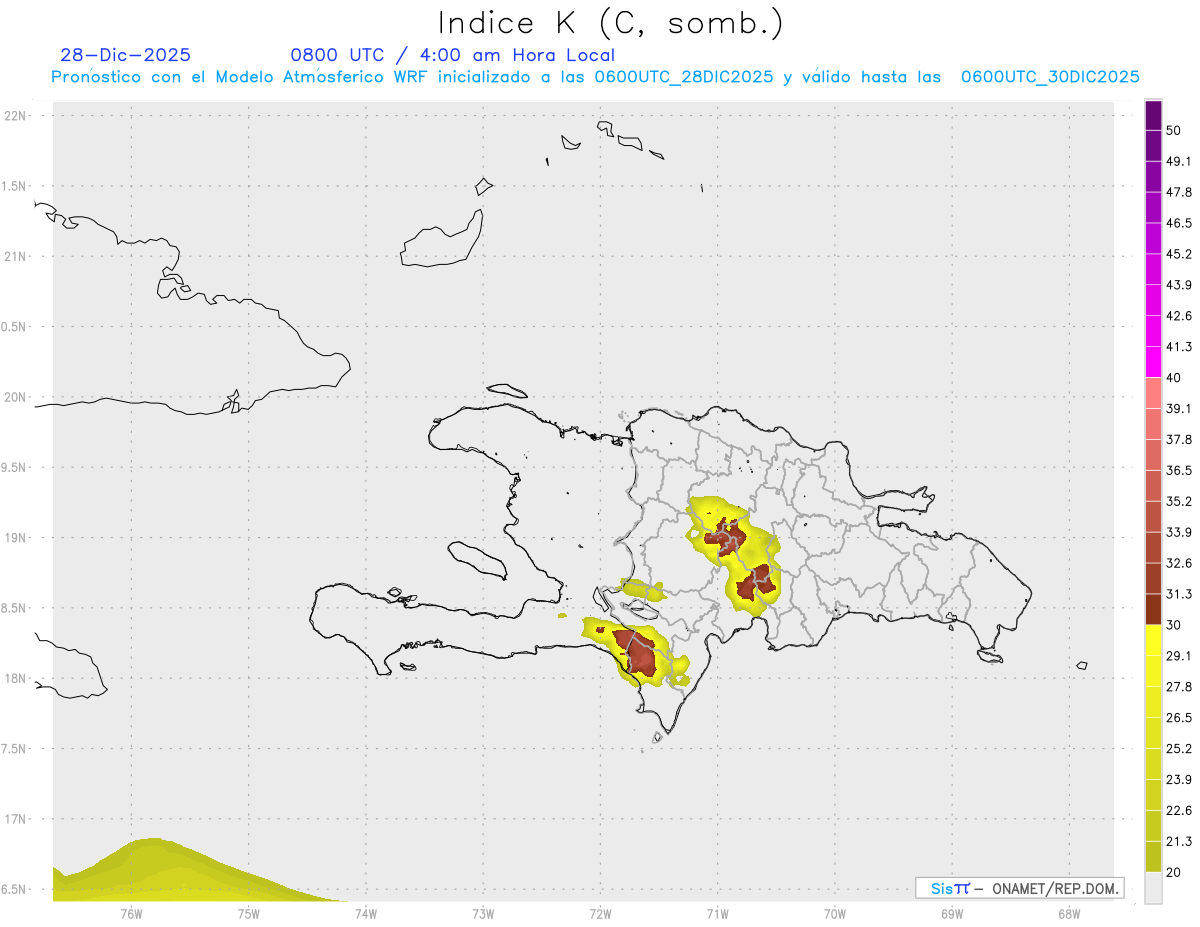Click the longitude label '75W'
The width and height of the screenshot is (1200, 927).
tap(249, 913)
